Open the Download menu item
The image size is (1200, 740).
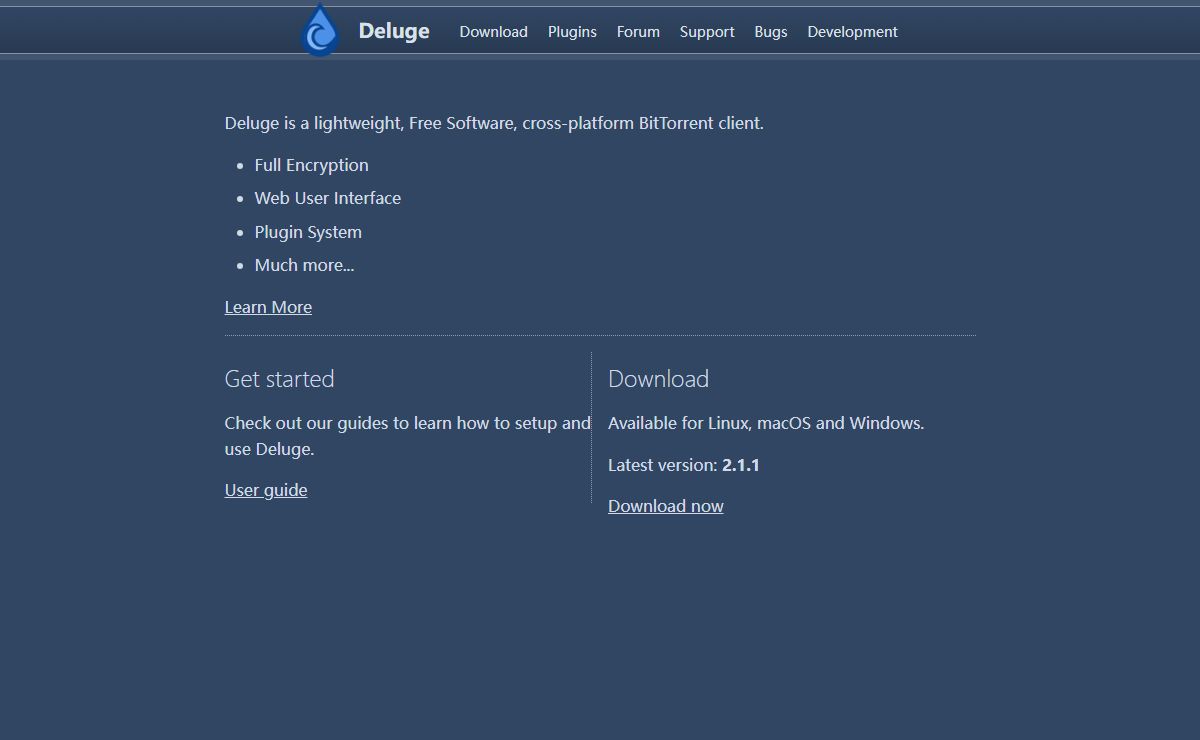coord(493,32)
